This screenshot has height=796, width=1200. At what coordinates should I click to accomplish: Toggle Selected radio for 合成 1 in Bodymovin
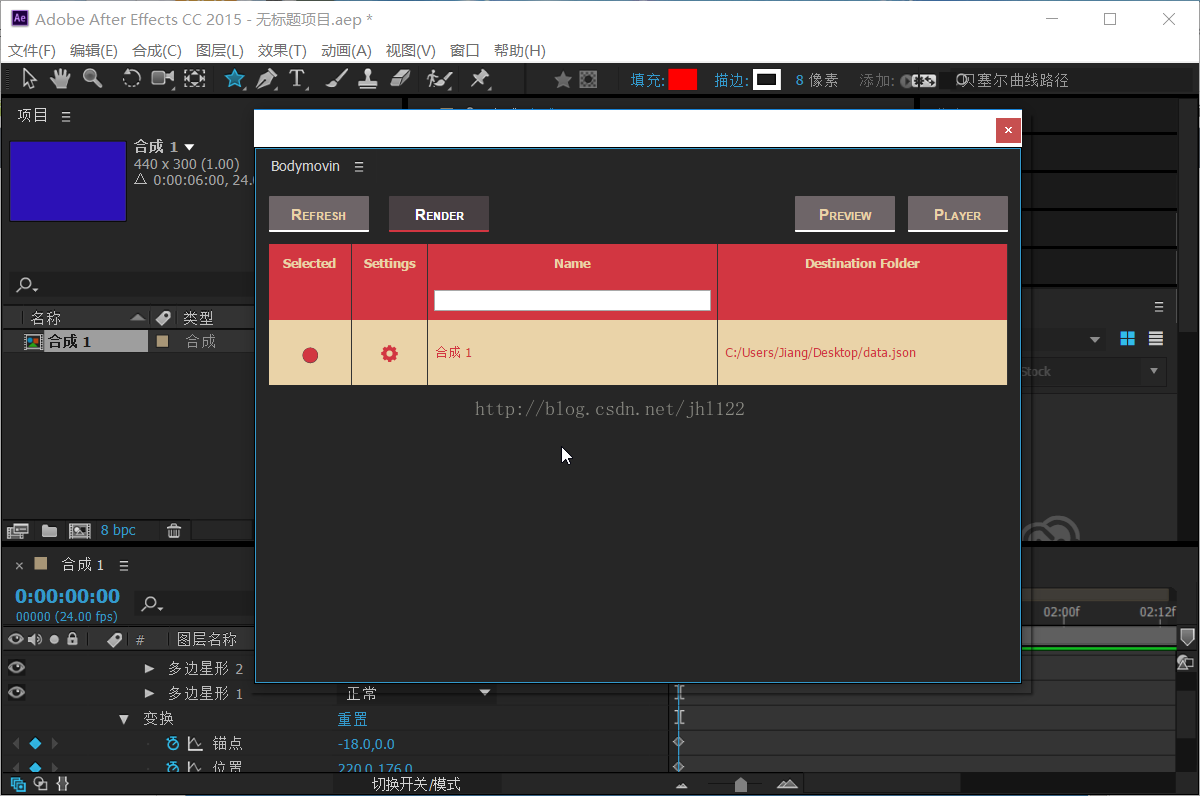tap(310, 354)
